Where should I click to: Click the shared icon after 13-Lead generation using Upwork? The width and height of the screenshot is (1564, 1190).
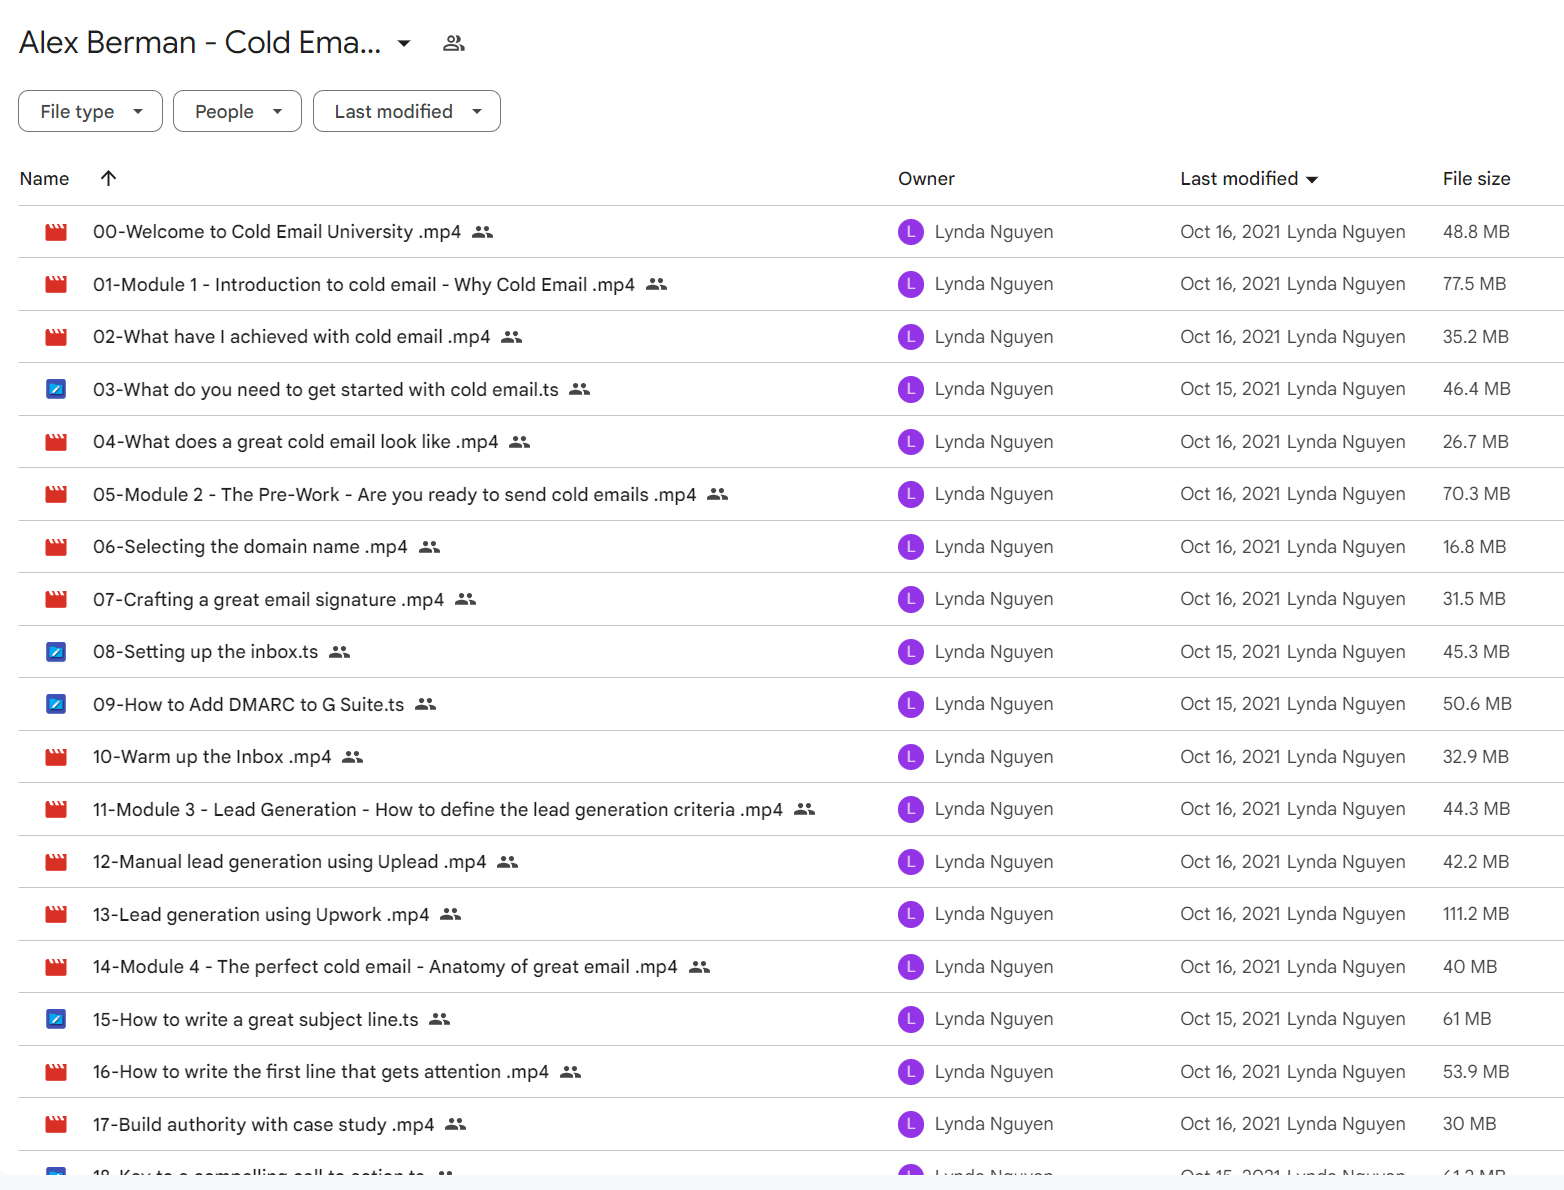(451, 914)
